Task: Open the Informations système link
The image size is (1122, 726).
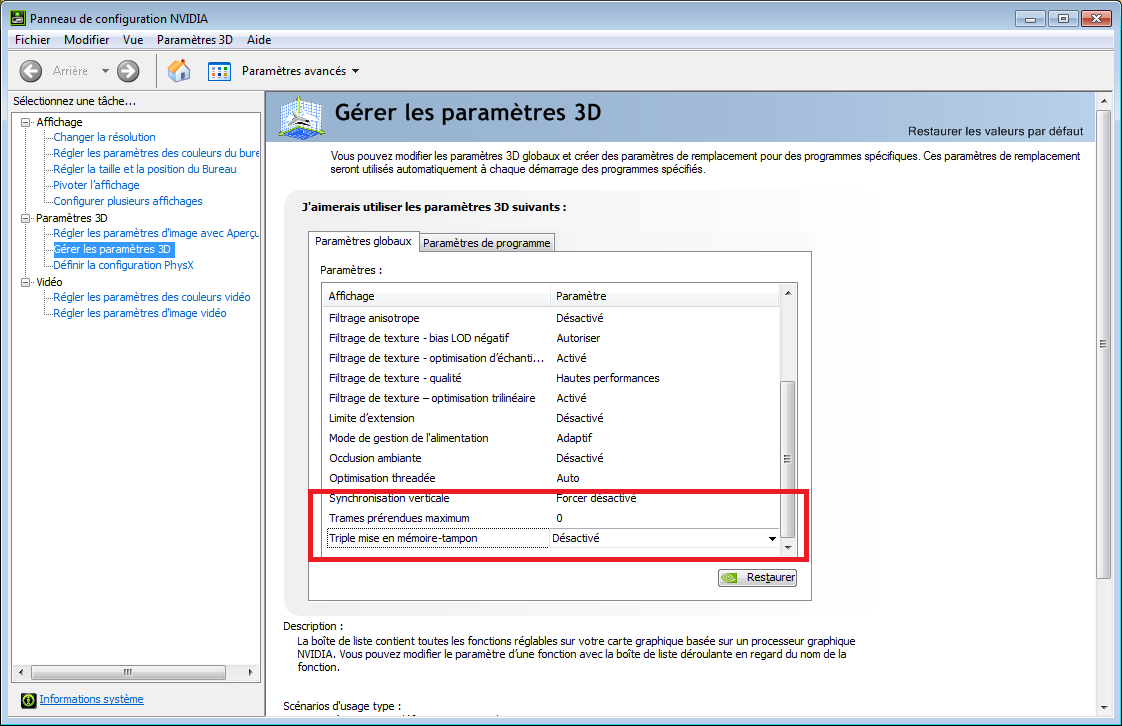Action: [x=92, y=700]
